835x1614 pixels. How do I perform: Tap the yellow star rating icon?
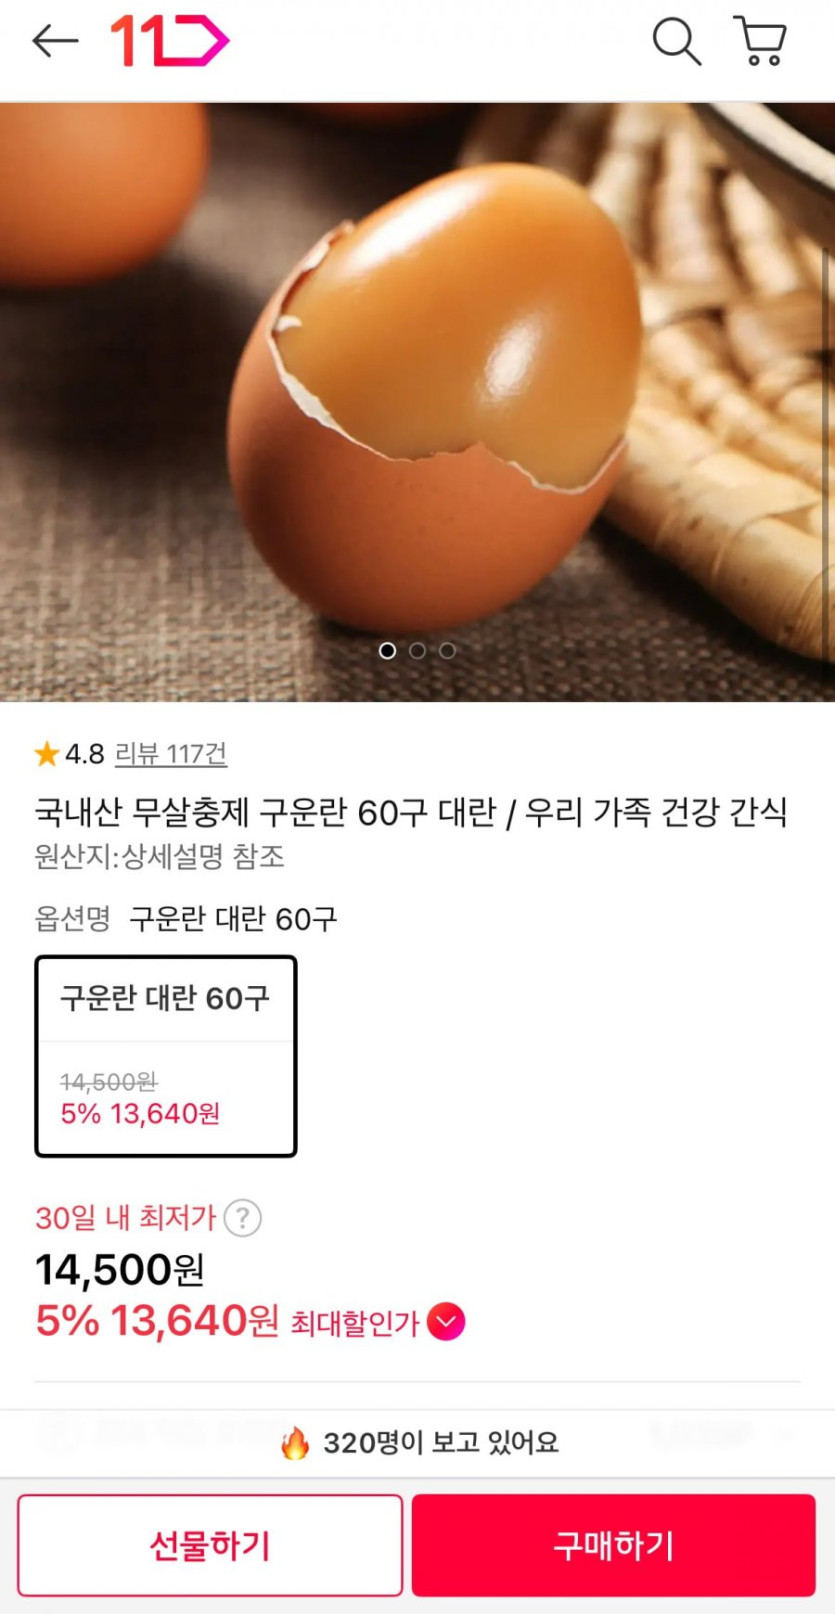46,754
